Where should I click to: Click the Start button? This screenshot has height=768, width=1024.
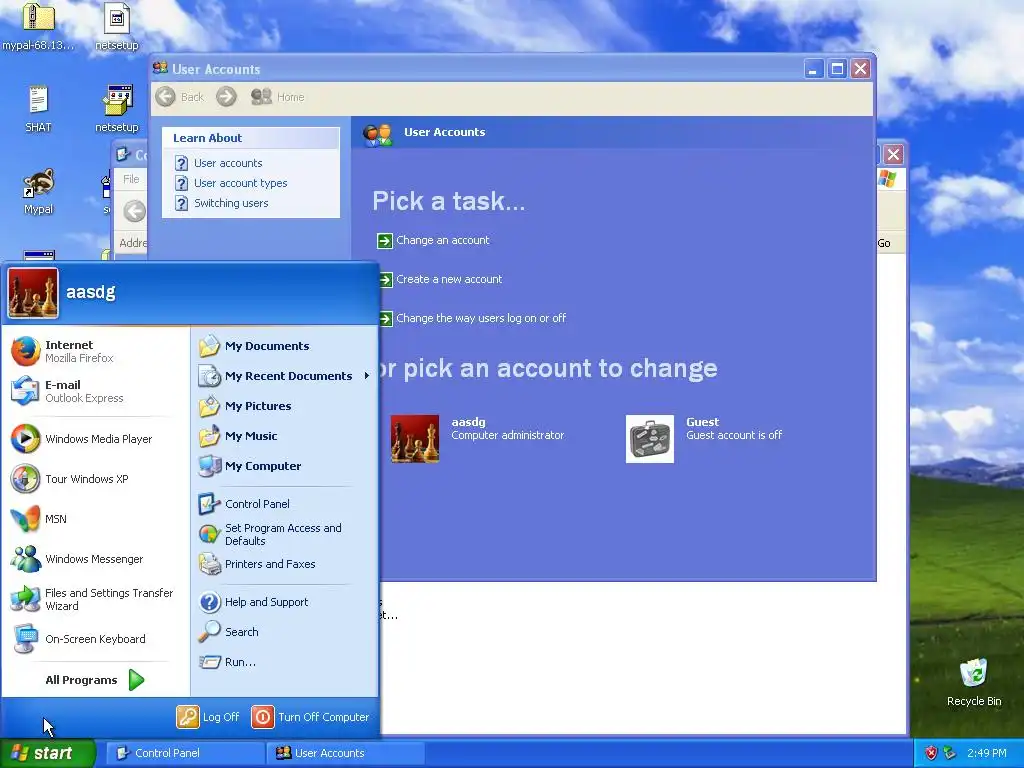(x=47, y=753)
